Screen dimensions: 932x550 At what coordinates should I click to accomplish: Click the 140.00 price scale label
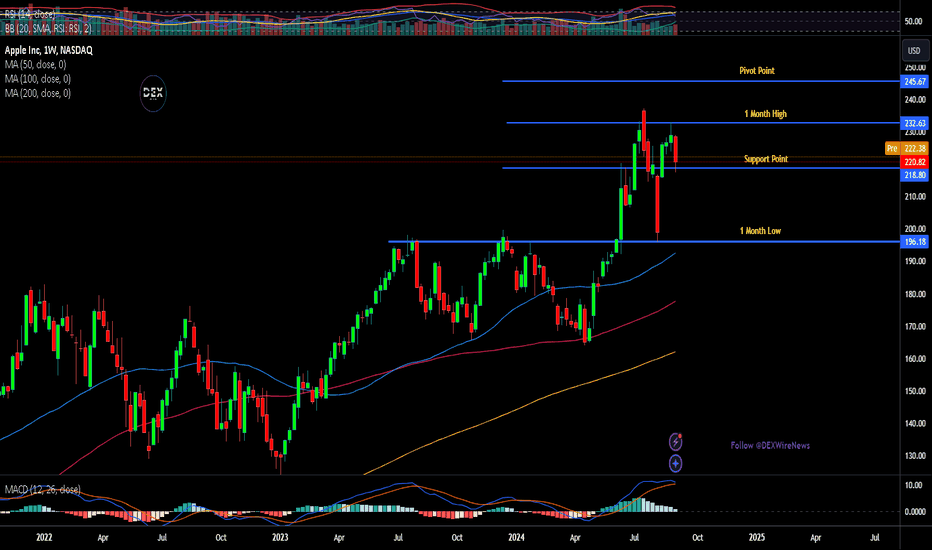[x=915, y=423]
